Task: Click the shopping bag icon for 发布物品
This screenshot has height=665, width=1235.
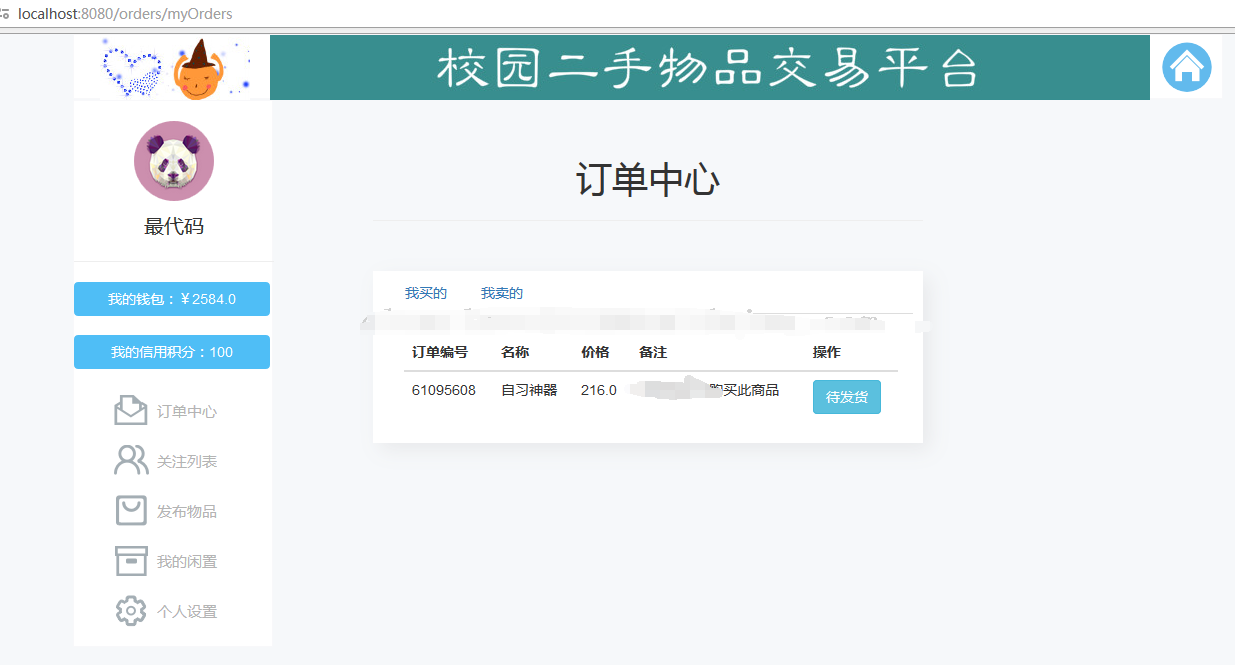Action: (131, 511)
